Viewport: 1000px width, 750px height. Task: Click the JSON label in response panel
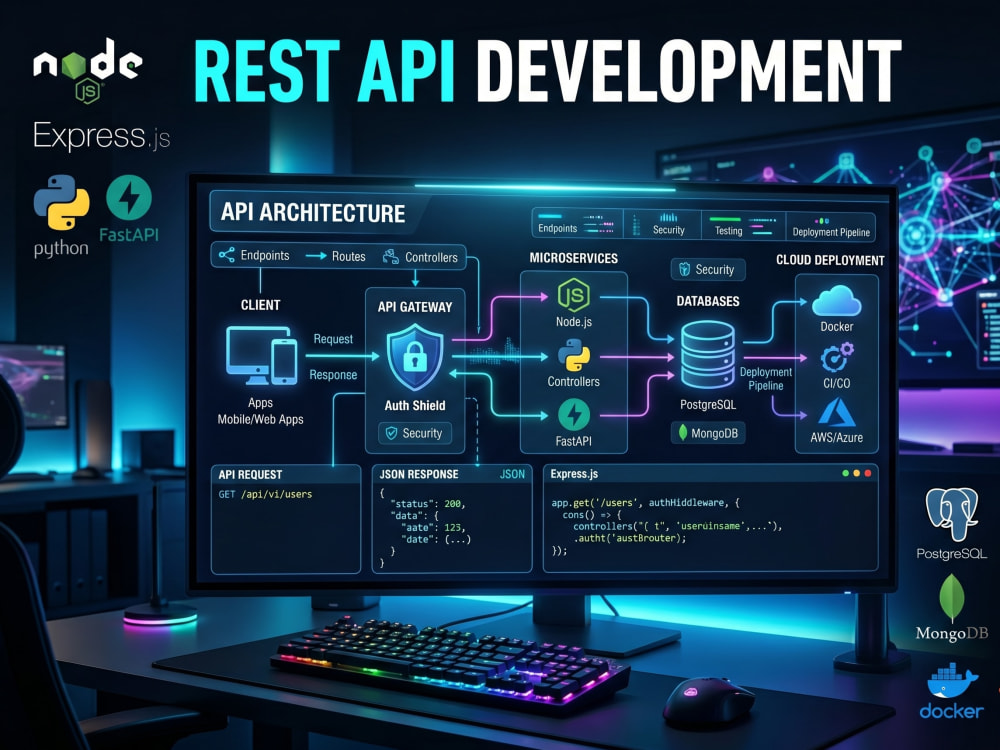pos(512,474)
